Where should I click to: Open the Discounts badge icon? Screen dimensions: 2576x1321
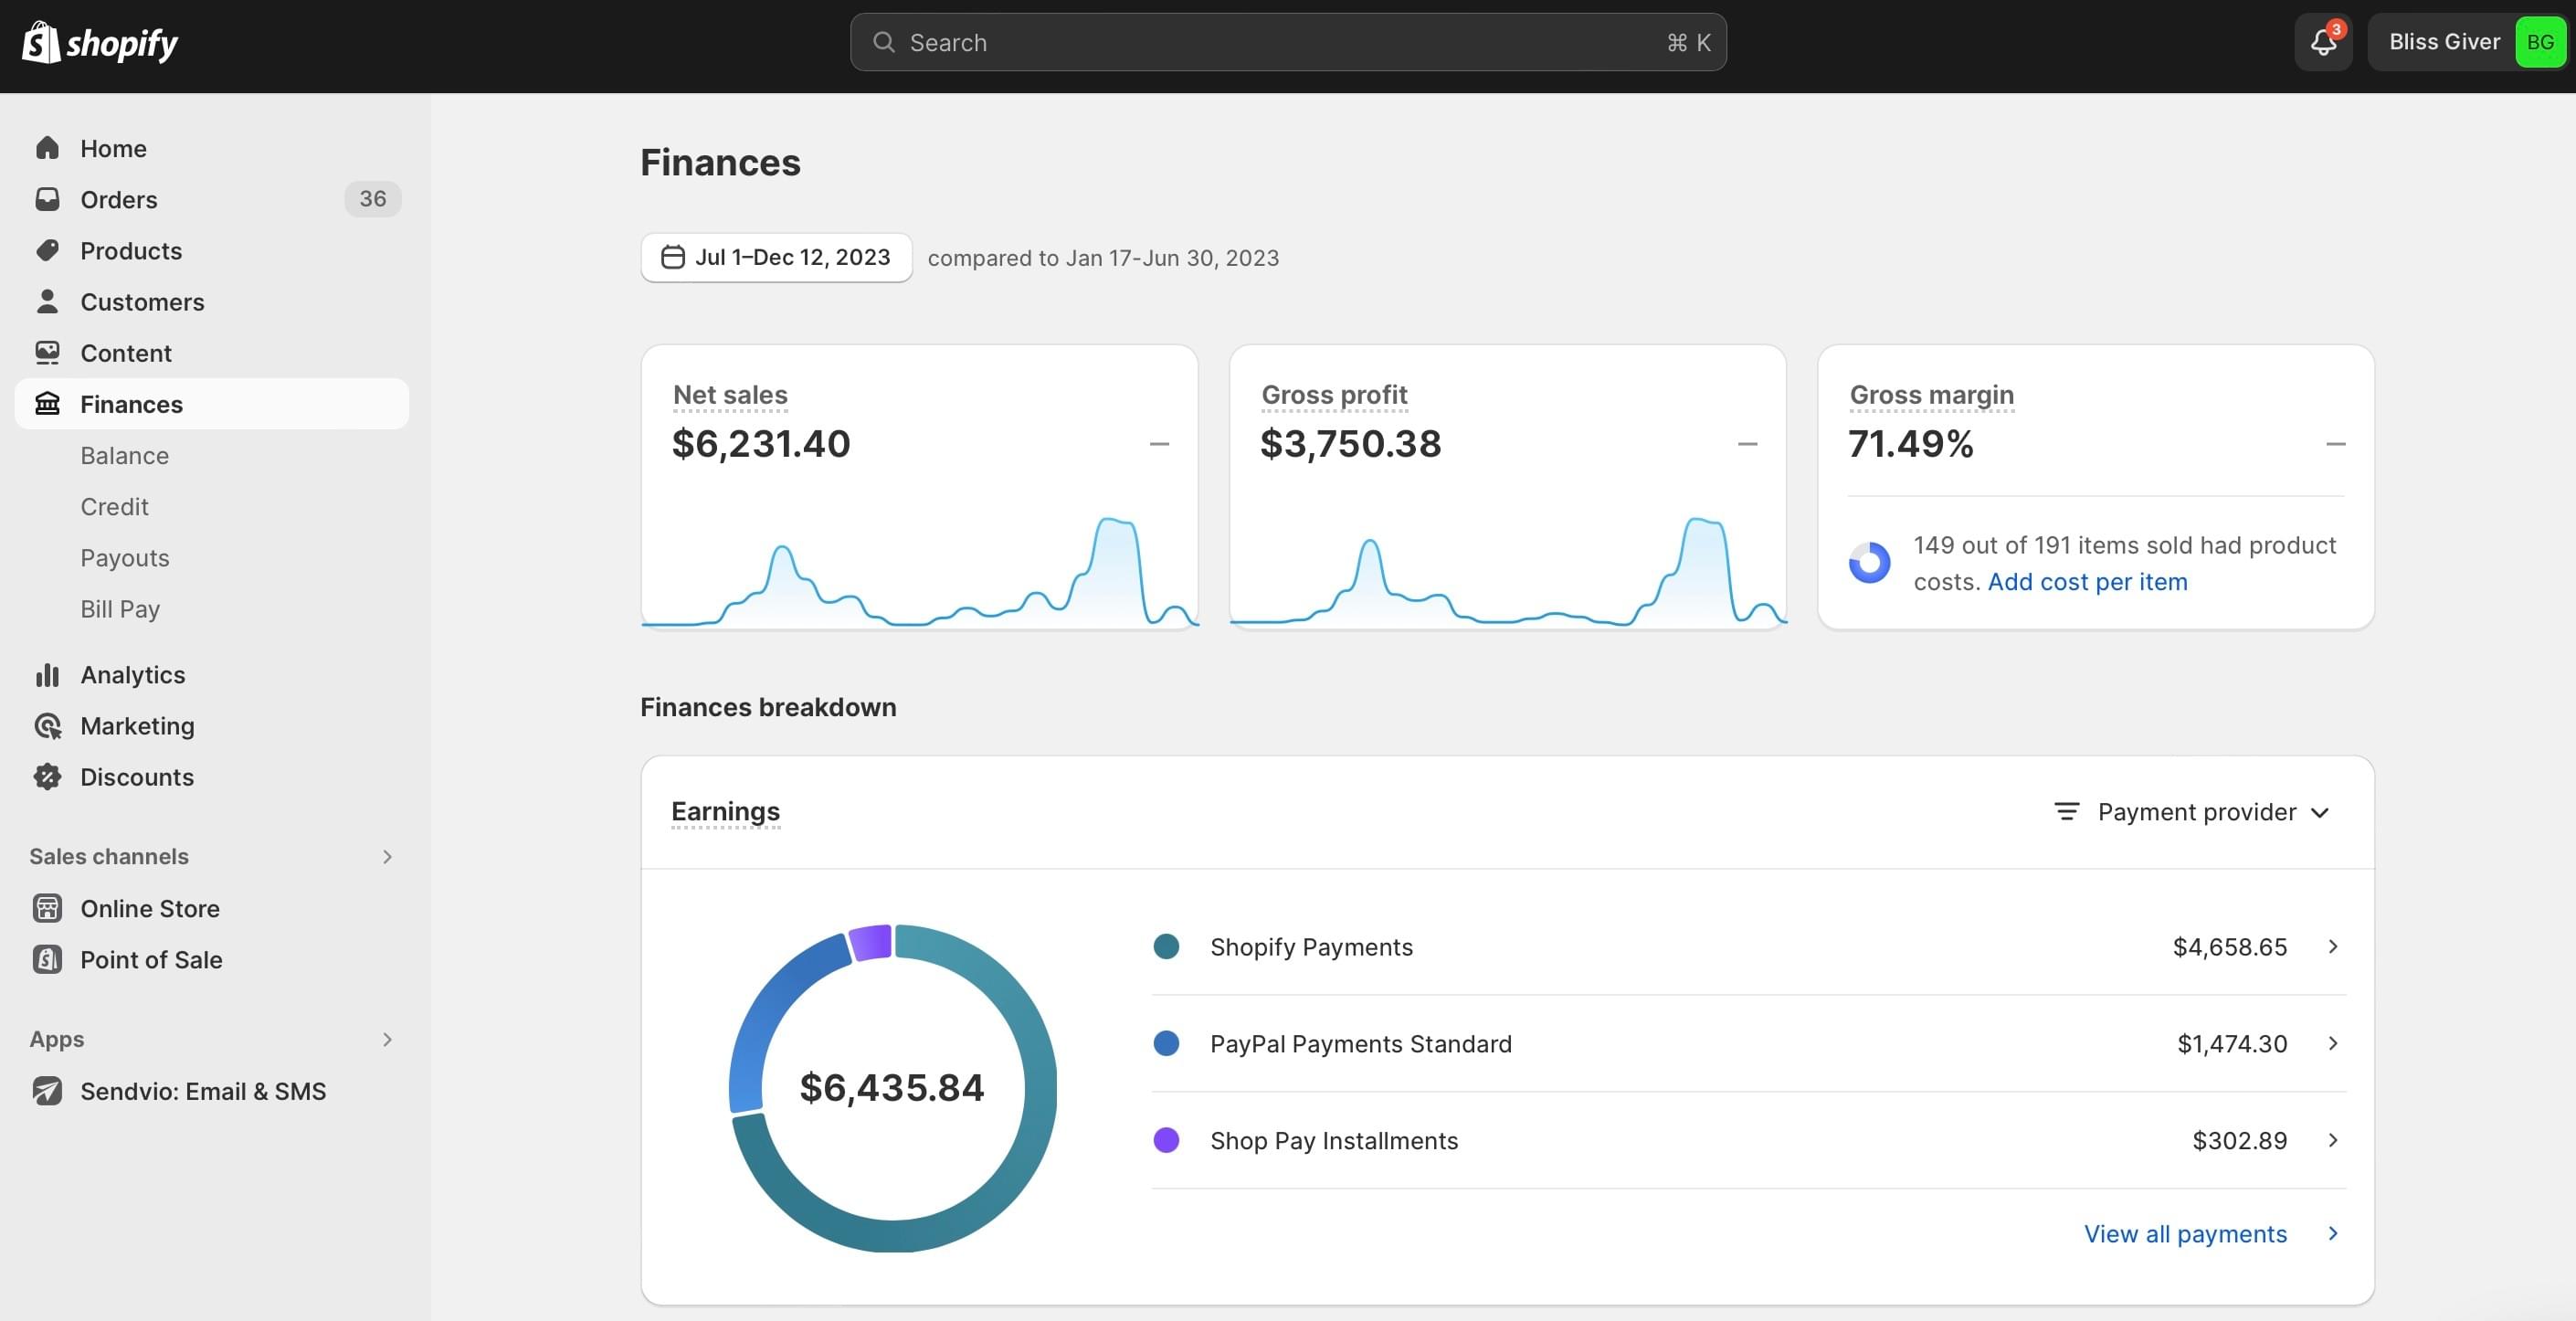coord(47,777)
